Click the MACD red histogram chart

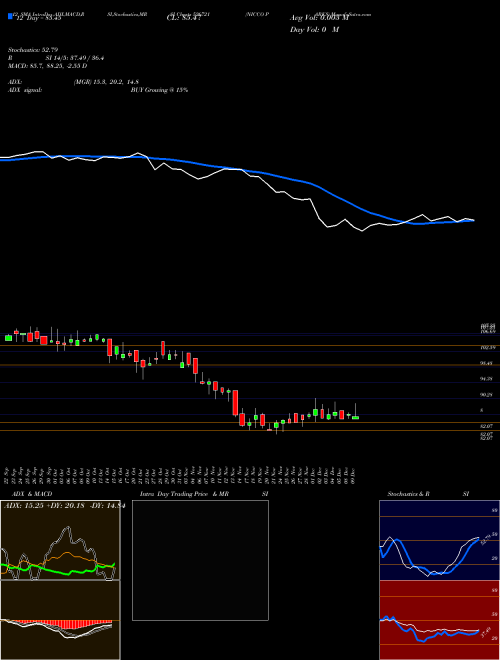point(60,620)
